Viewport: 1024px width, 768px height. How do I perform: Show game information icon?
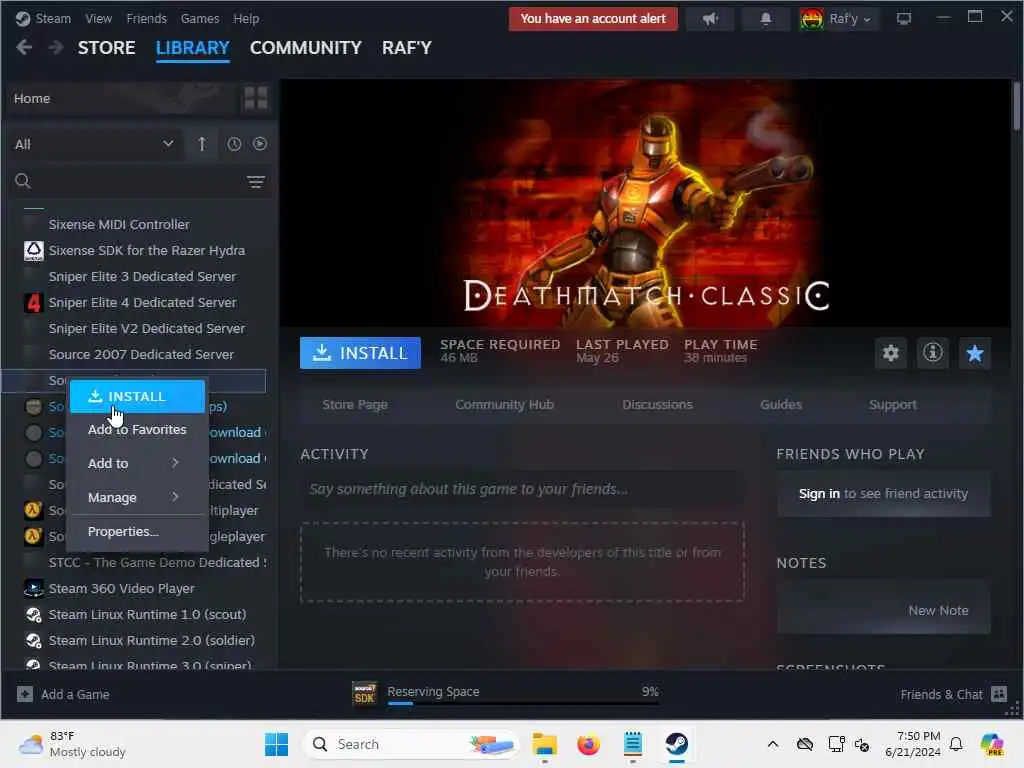933,353
